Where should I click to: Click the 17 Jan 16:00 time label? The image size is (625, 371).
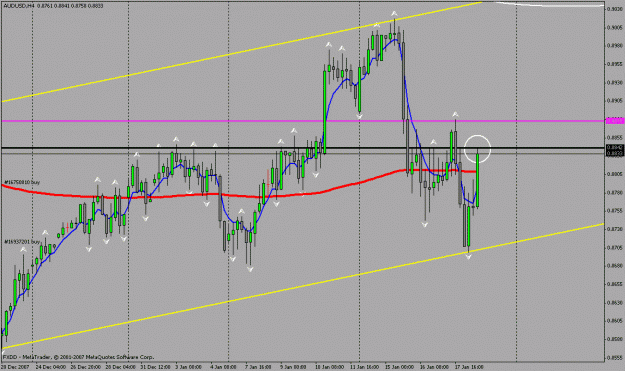(469, 367)
